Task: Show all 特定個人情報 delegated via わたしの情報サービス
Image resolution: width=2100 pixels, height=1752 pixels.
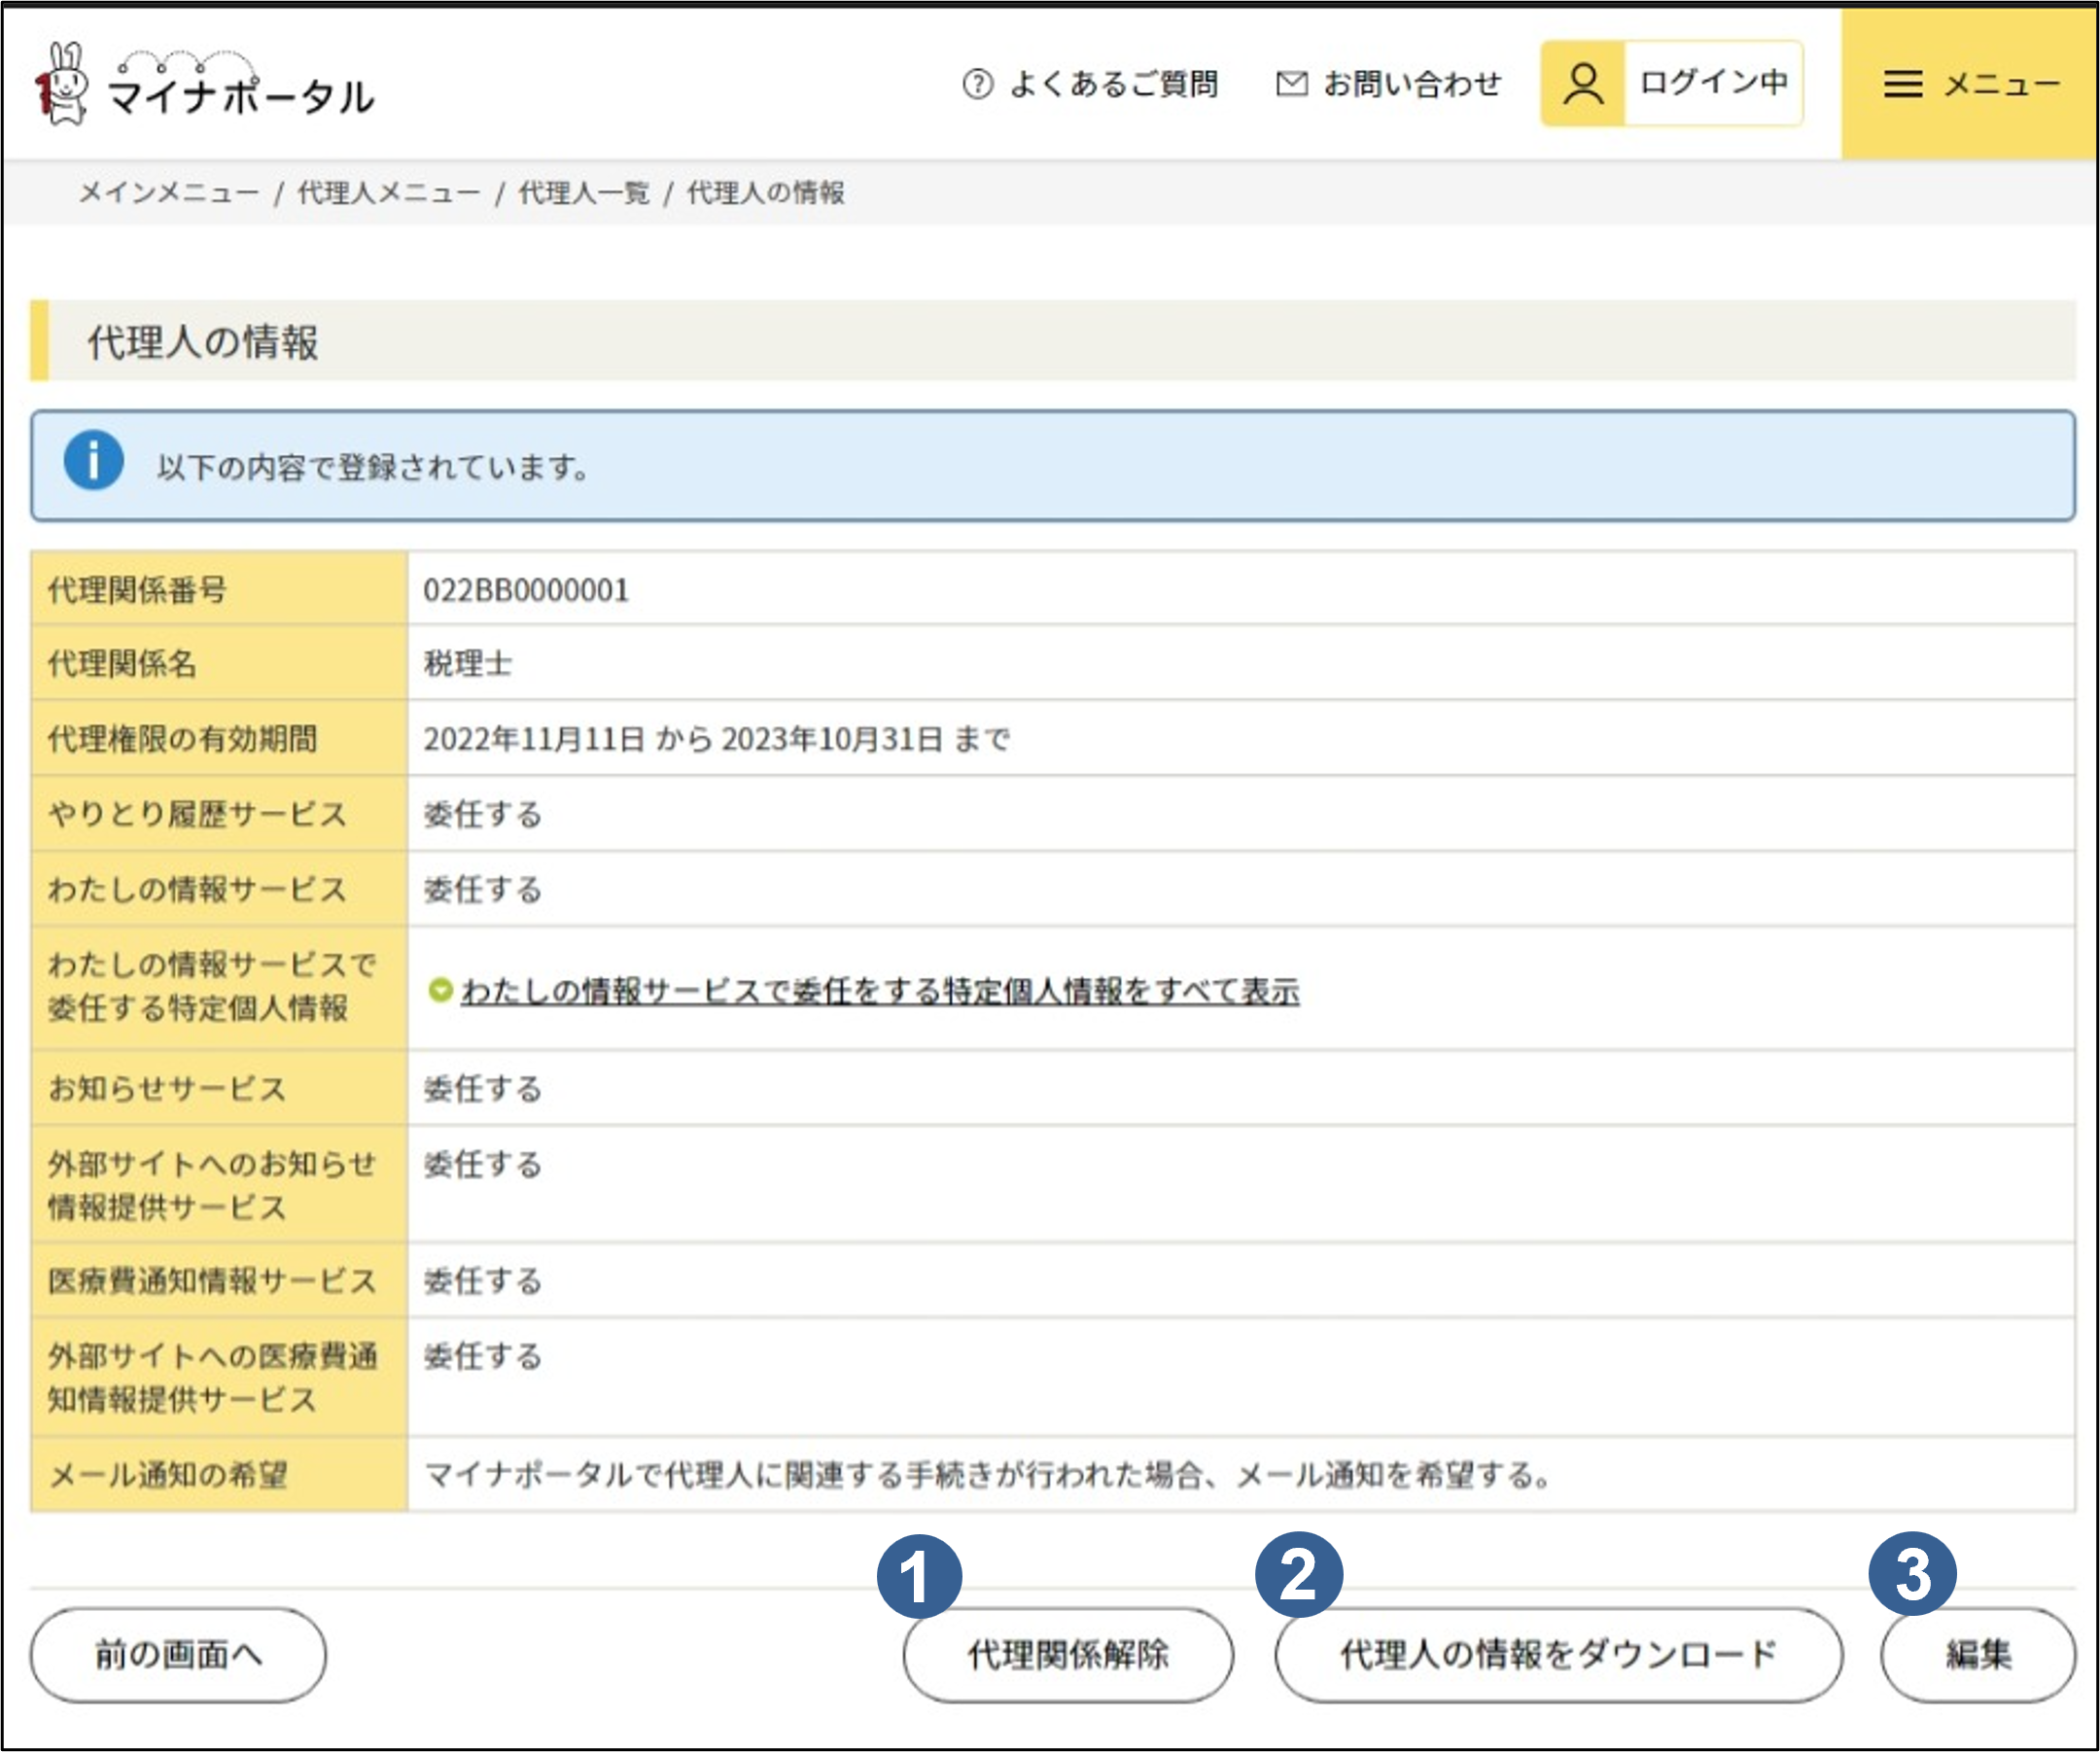Action: point(880,991)
